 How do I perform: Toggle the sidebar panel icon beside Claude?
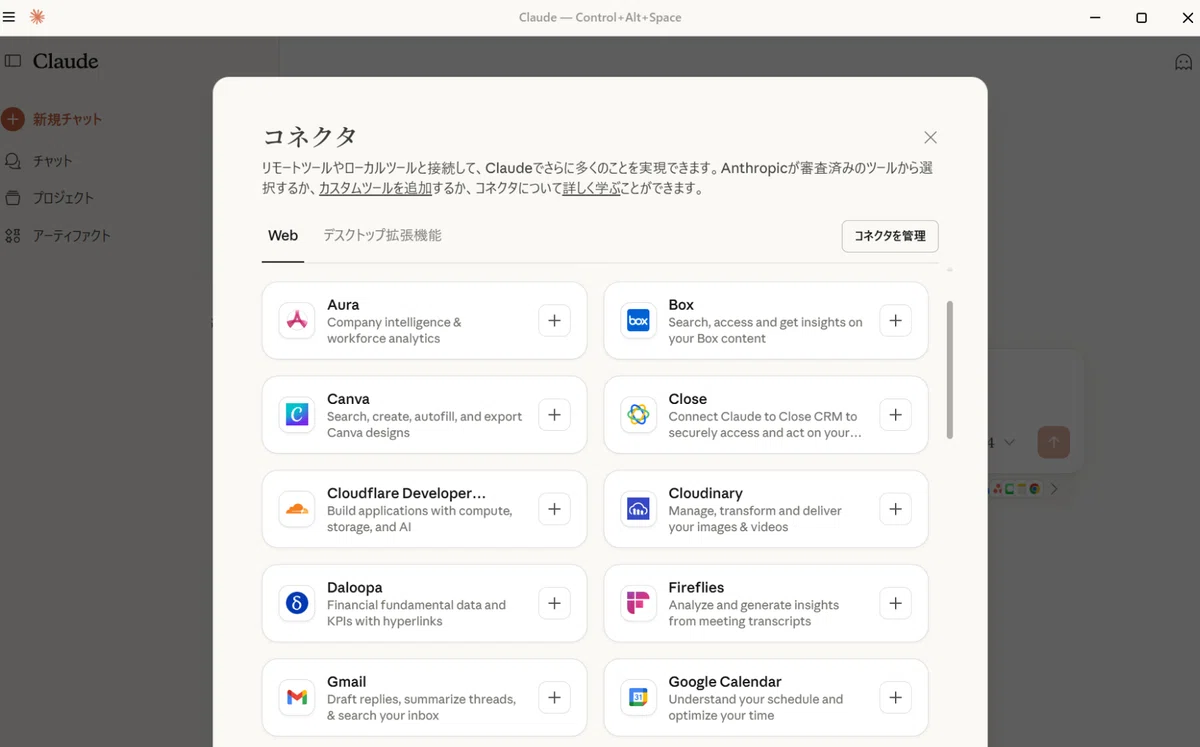tap(13, 61)
